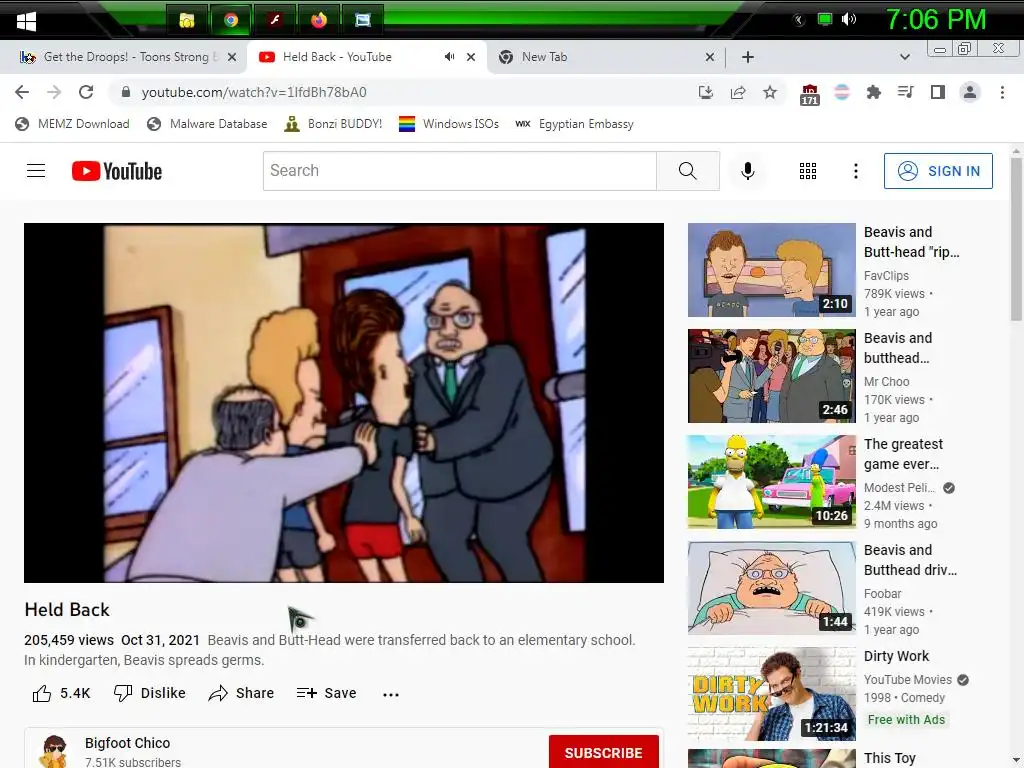Open the Flash taskbar icon

(x=275, y=20)
